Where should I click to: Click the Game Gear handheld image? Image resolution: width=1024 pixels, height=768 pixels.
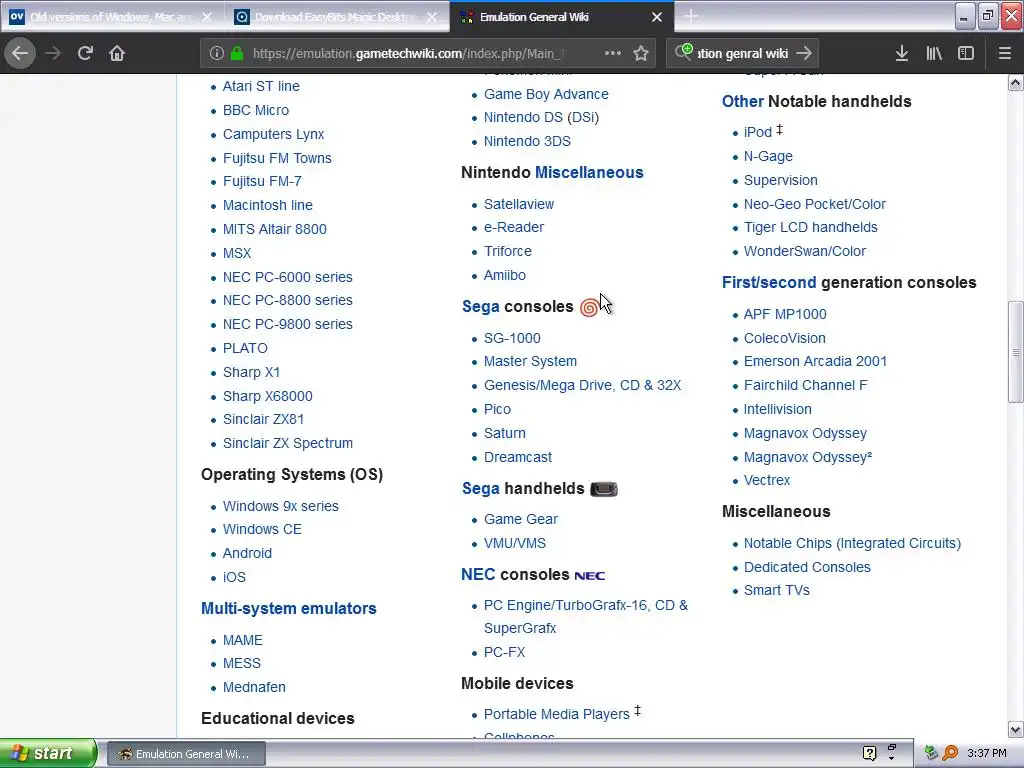click(604, 488)
